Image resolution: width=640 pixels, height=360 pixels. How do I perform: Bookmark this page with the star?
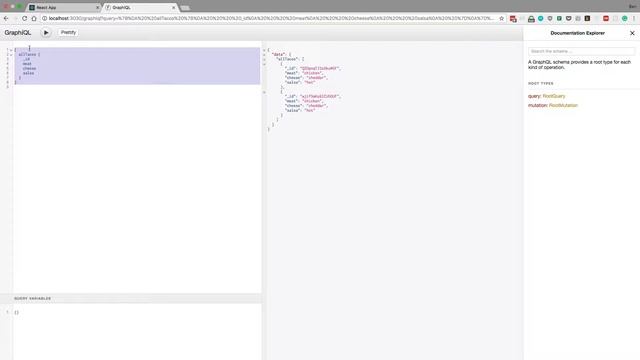coord(502,18)
